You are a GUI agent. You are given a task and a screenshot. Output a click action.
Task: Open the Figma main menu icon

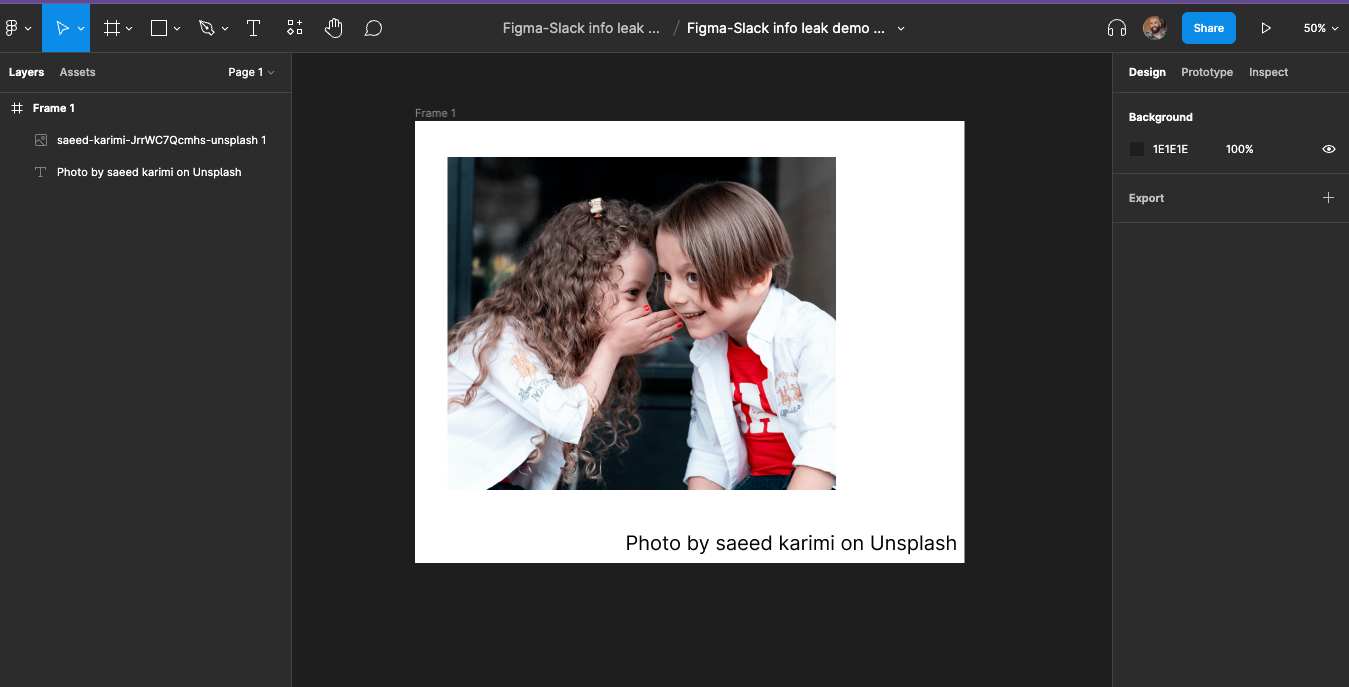pos(13,28)
